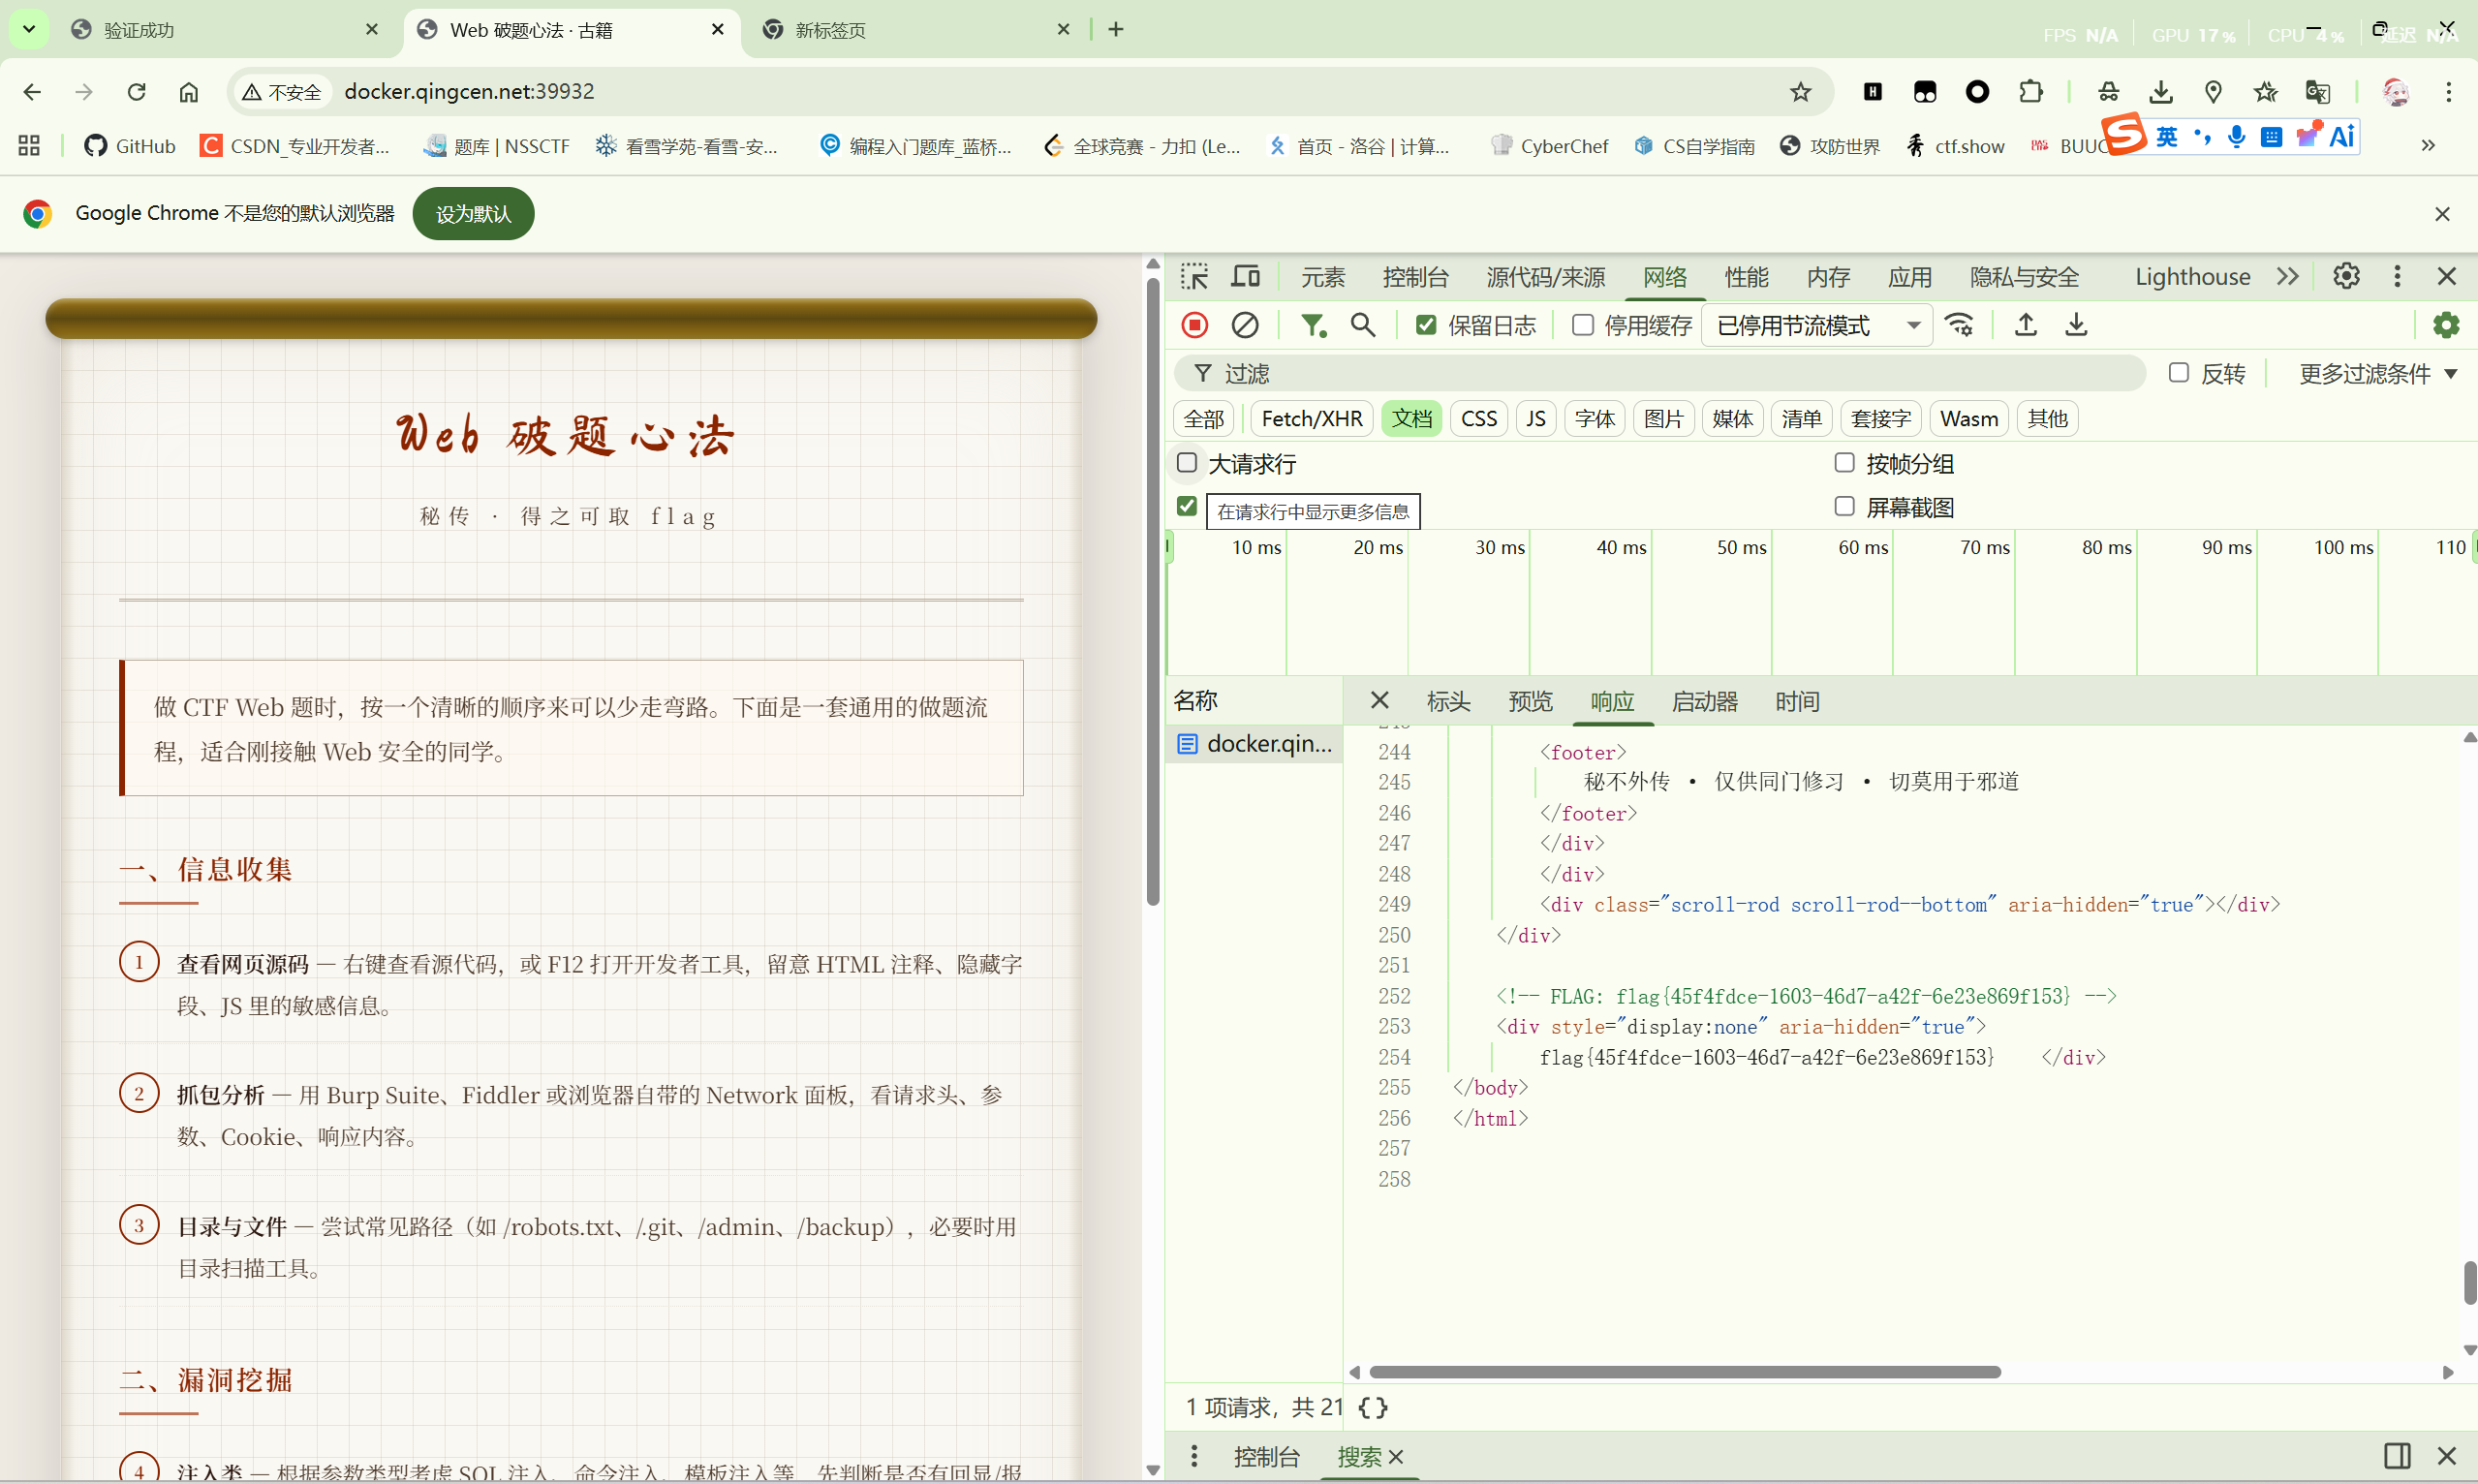Open the 标头 request detail tab
The width and height of the screenshot is (2478, 1484).
(x=1447, y=701)
